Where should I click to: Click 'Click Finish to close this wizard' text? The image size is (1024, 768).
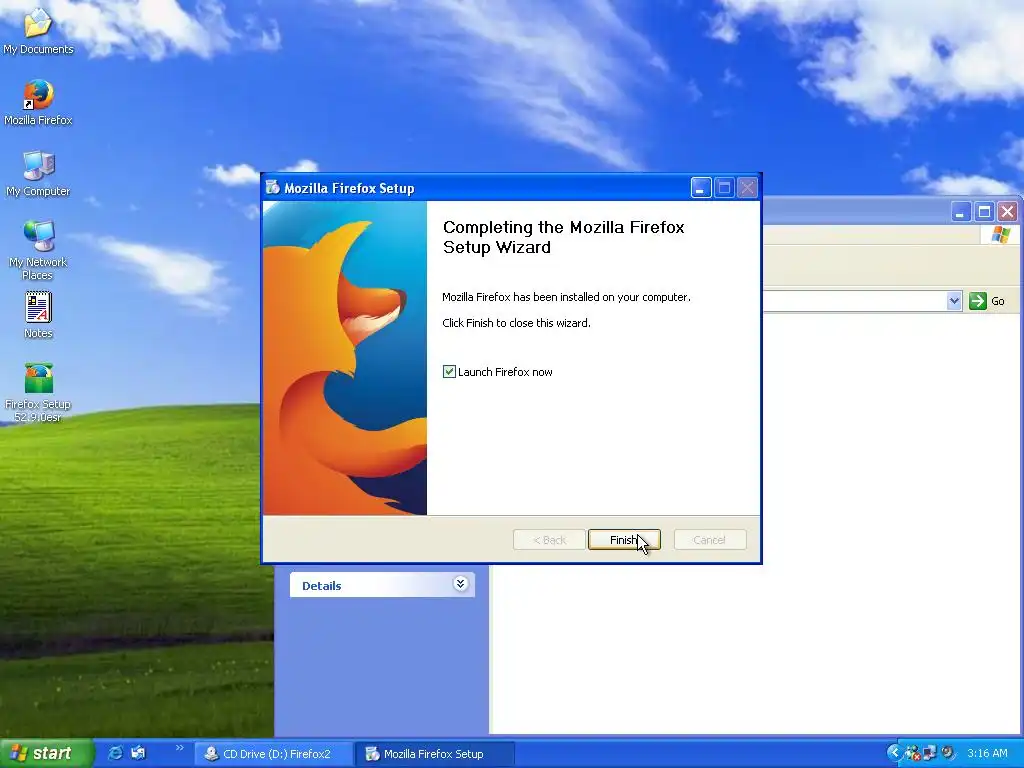pyautogui.click(x=516, y=323)
